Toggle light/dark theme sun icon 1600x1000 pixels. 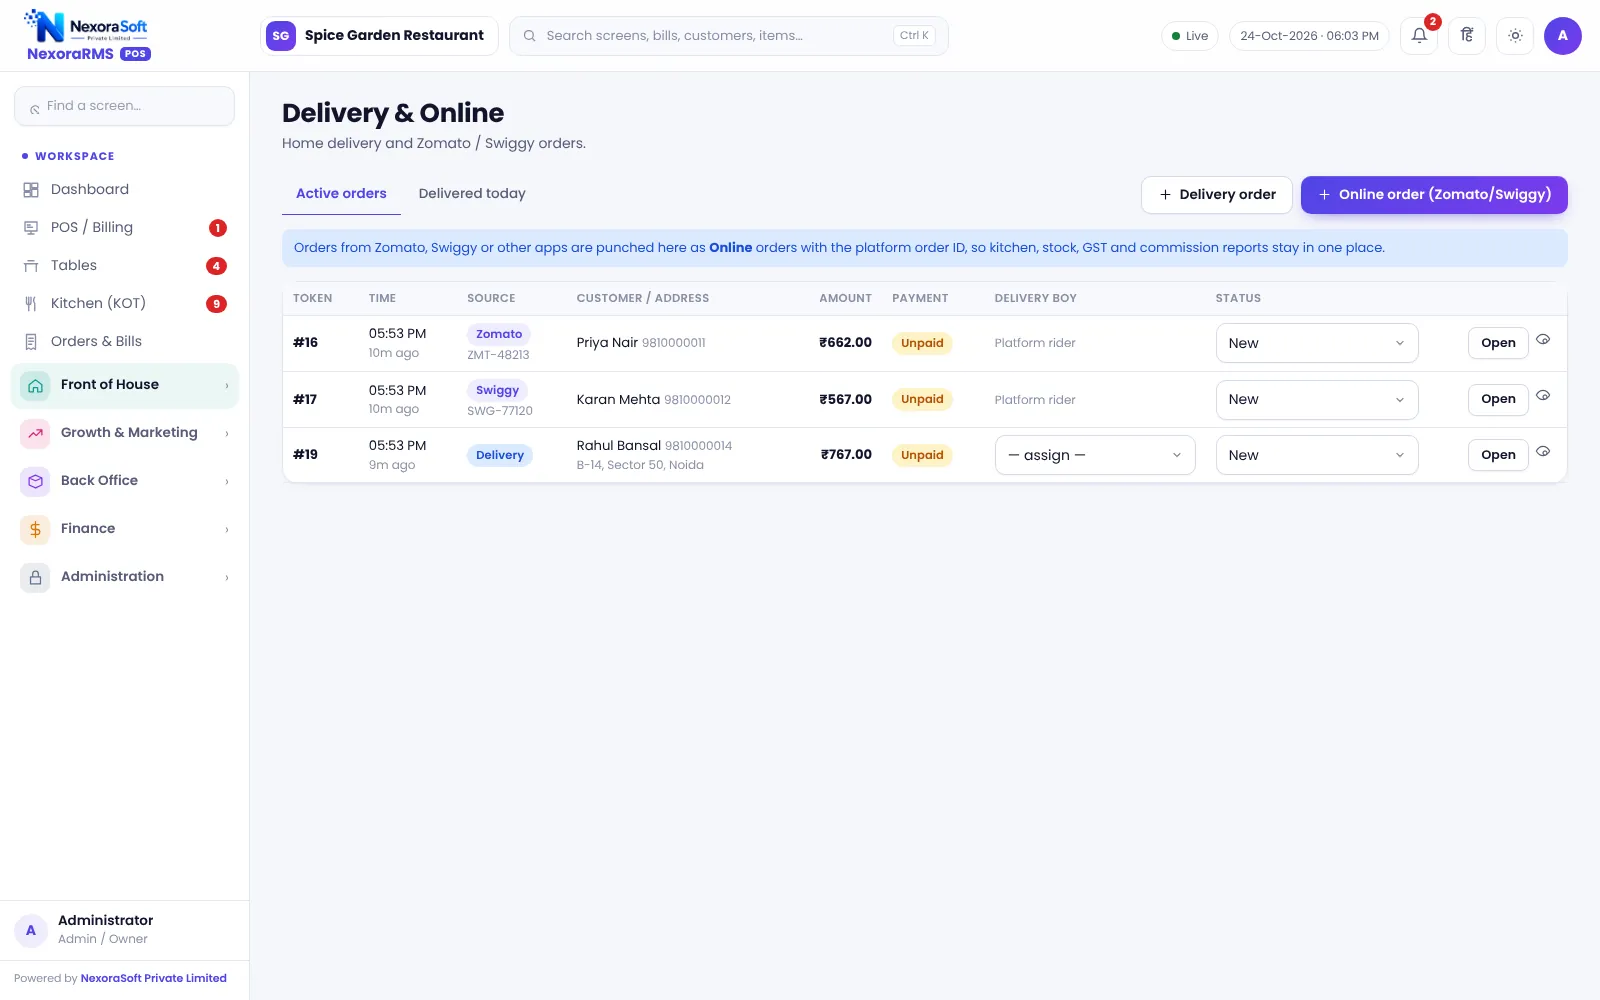(x=1515, y=36)
